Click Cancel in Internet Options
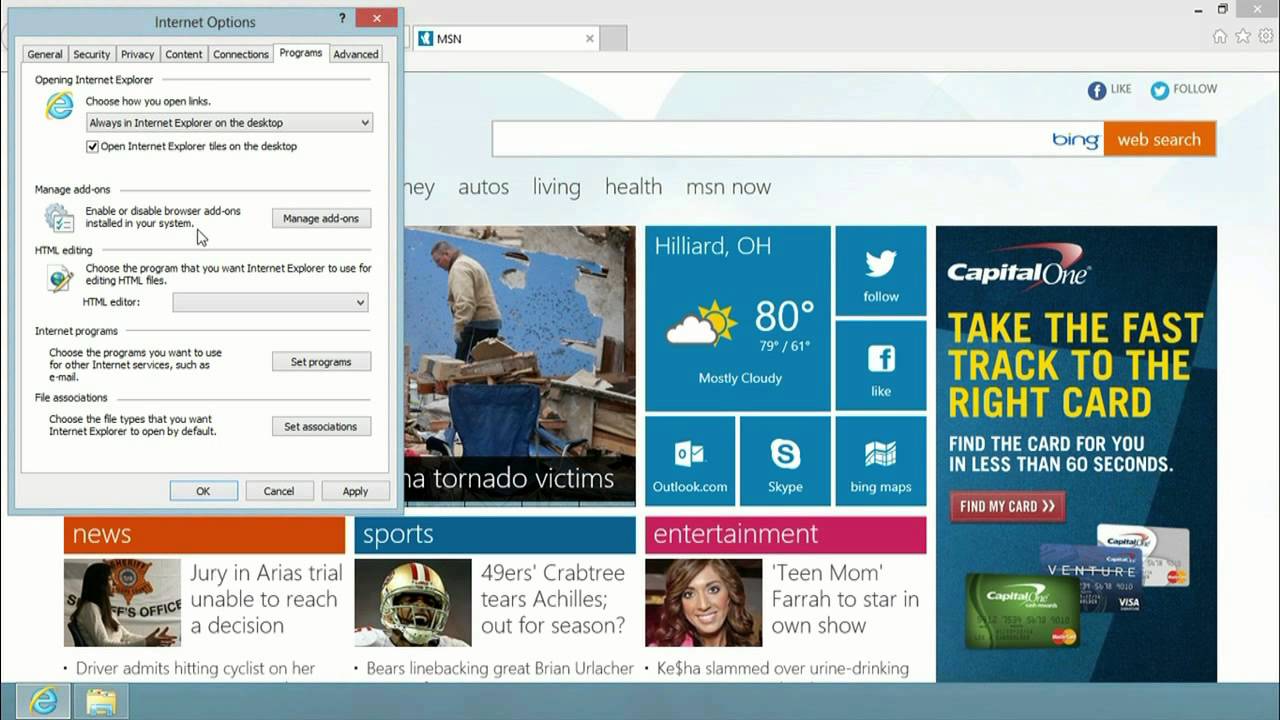 point(279,491)
